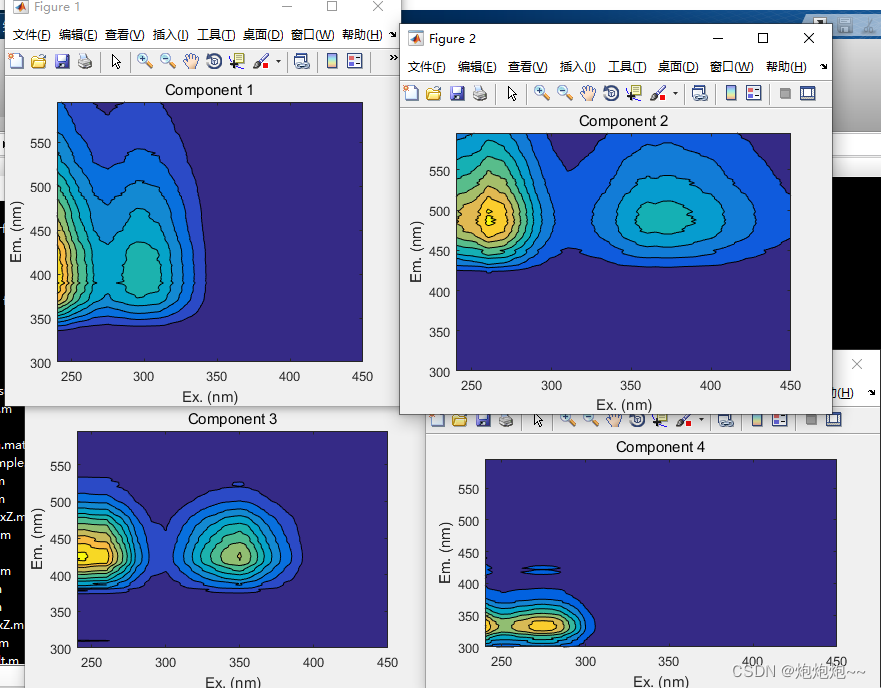Open 窗口(W) menu in Figure 2
881x688 pixels.
click(731, 67)
